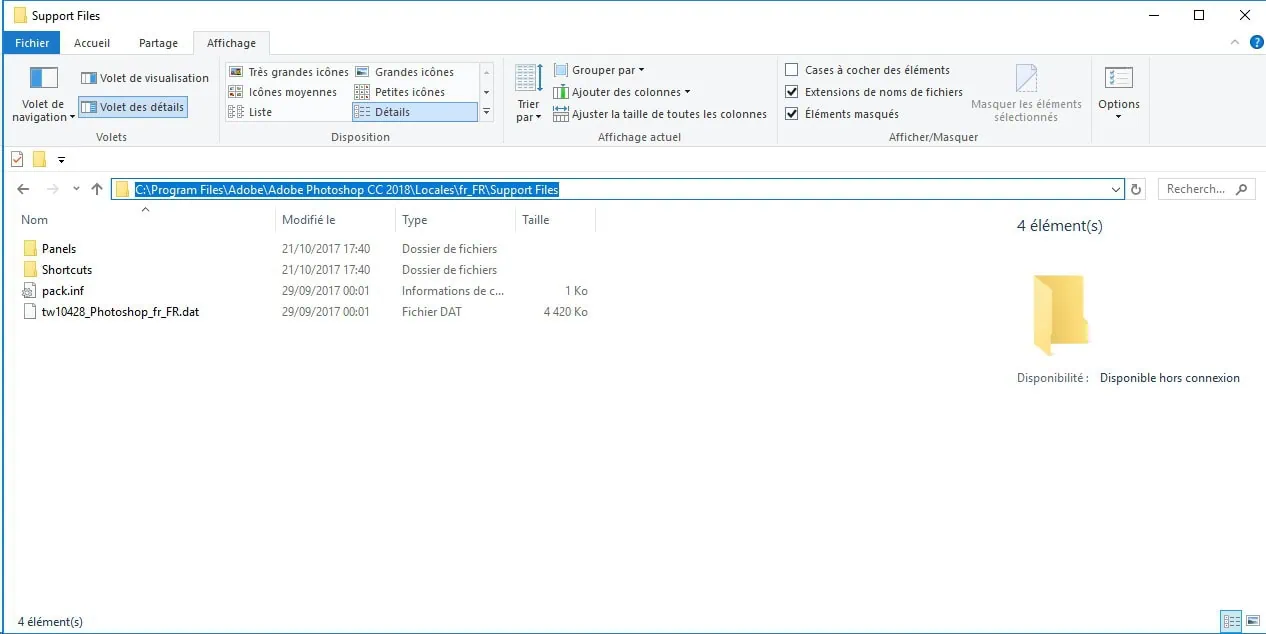Expand Ajouter des colonnes dropdown

click(630, 92)
